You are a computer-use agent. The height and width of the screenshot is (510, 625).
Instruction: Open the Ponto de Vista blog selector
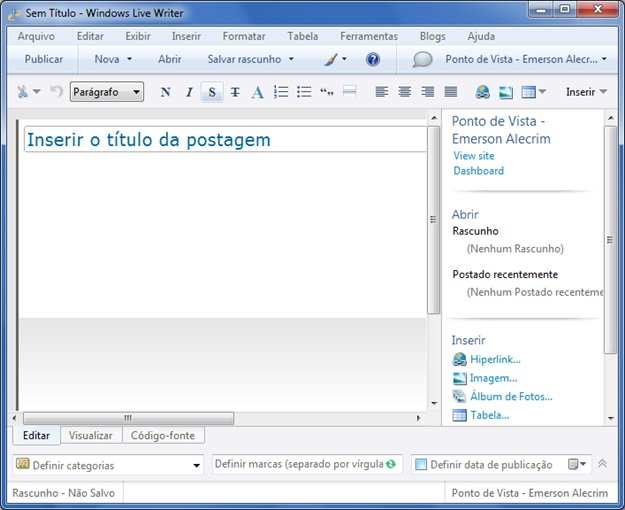(526, 59)
